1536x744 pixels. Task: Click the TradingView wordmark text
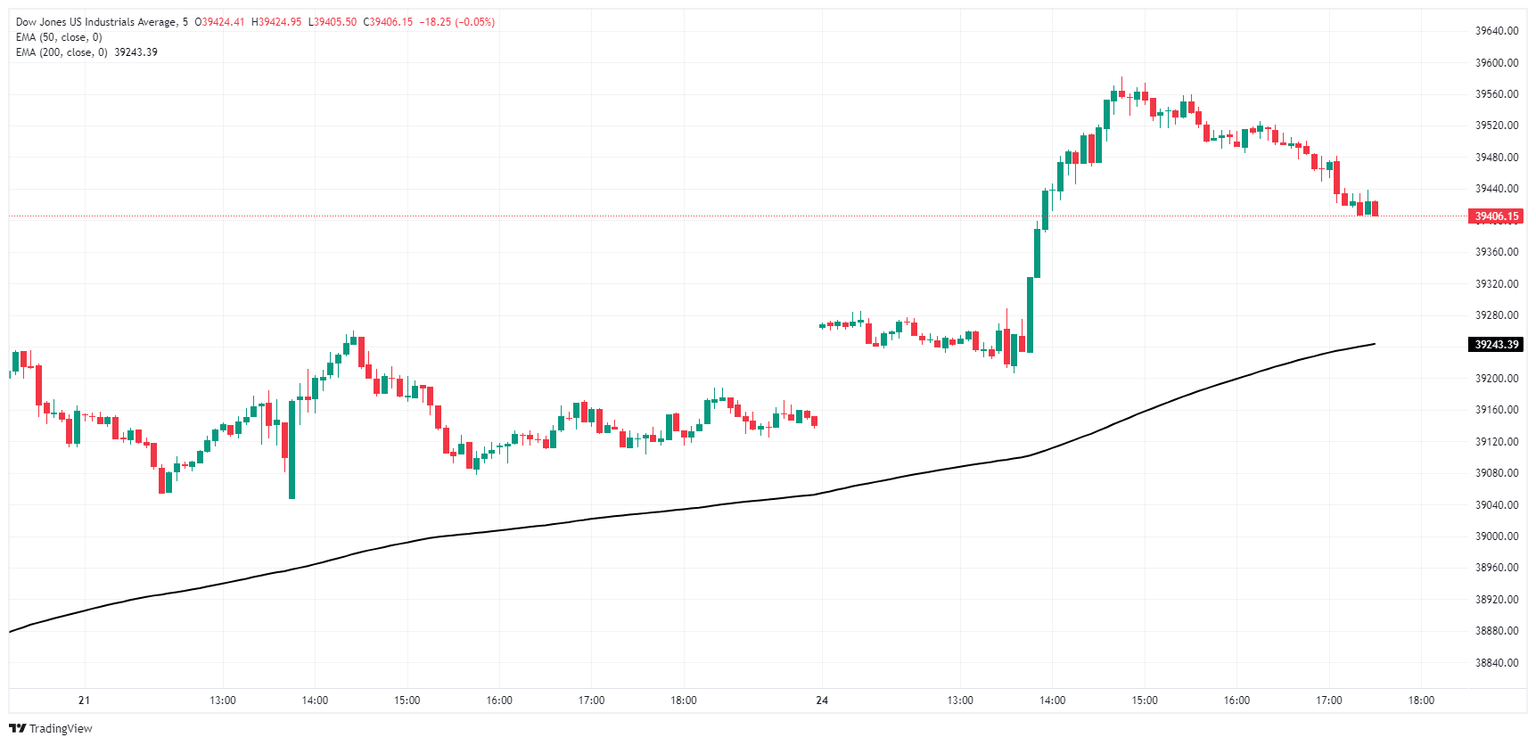click(x=61, y=729)
